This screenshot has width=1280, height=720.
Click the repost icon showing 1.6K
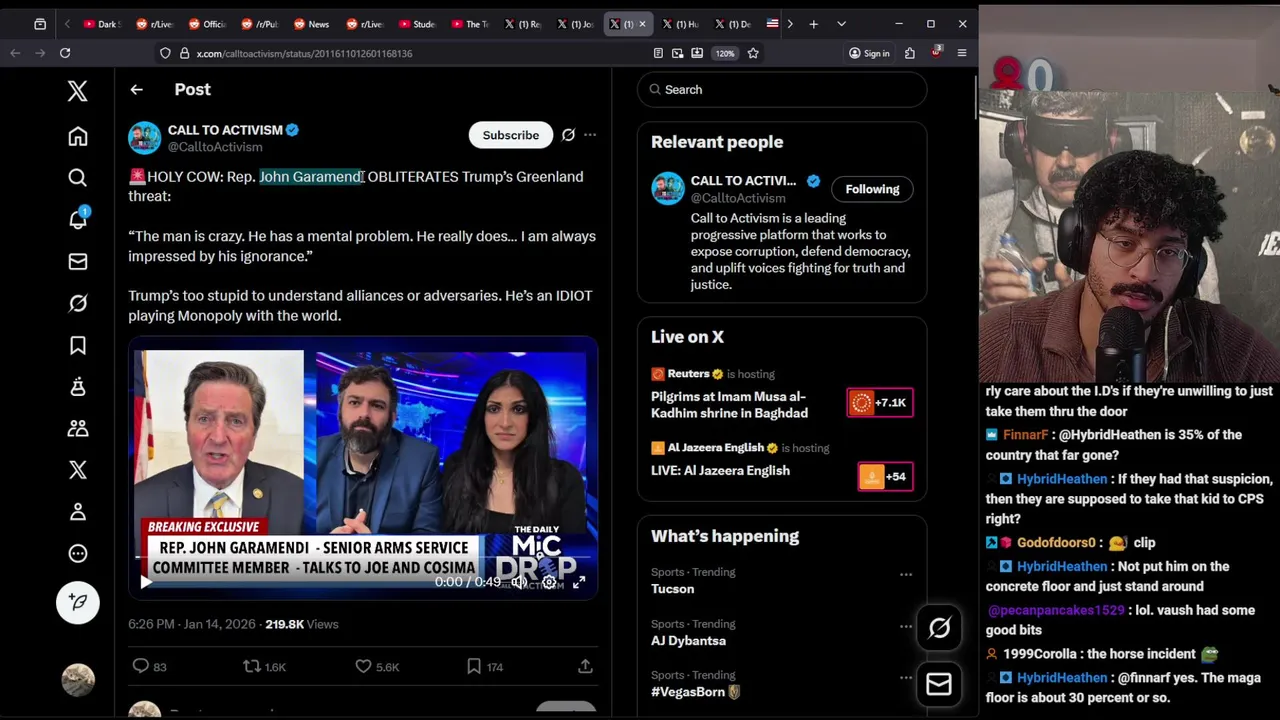[252, 666]
